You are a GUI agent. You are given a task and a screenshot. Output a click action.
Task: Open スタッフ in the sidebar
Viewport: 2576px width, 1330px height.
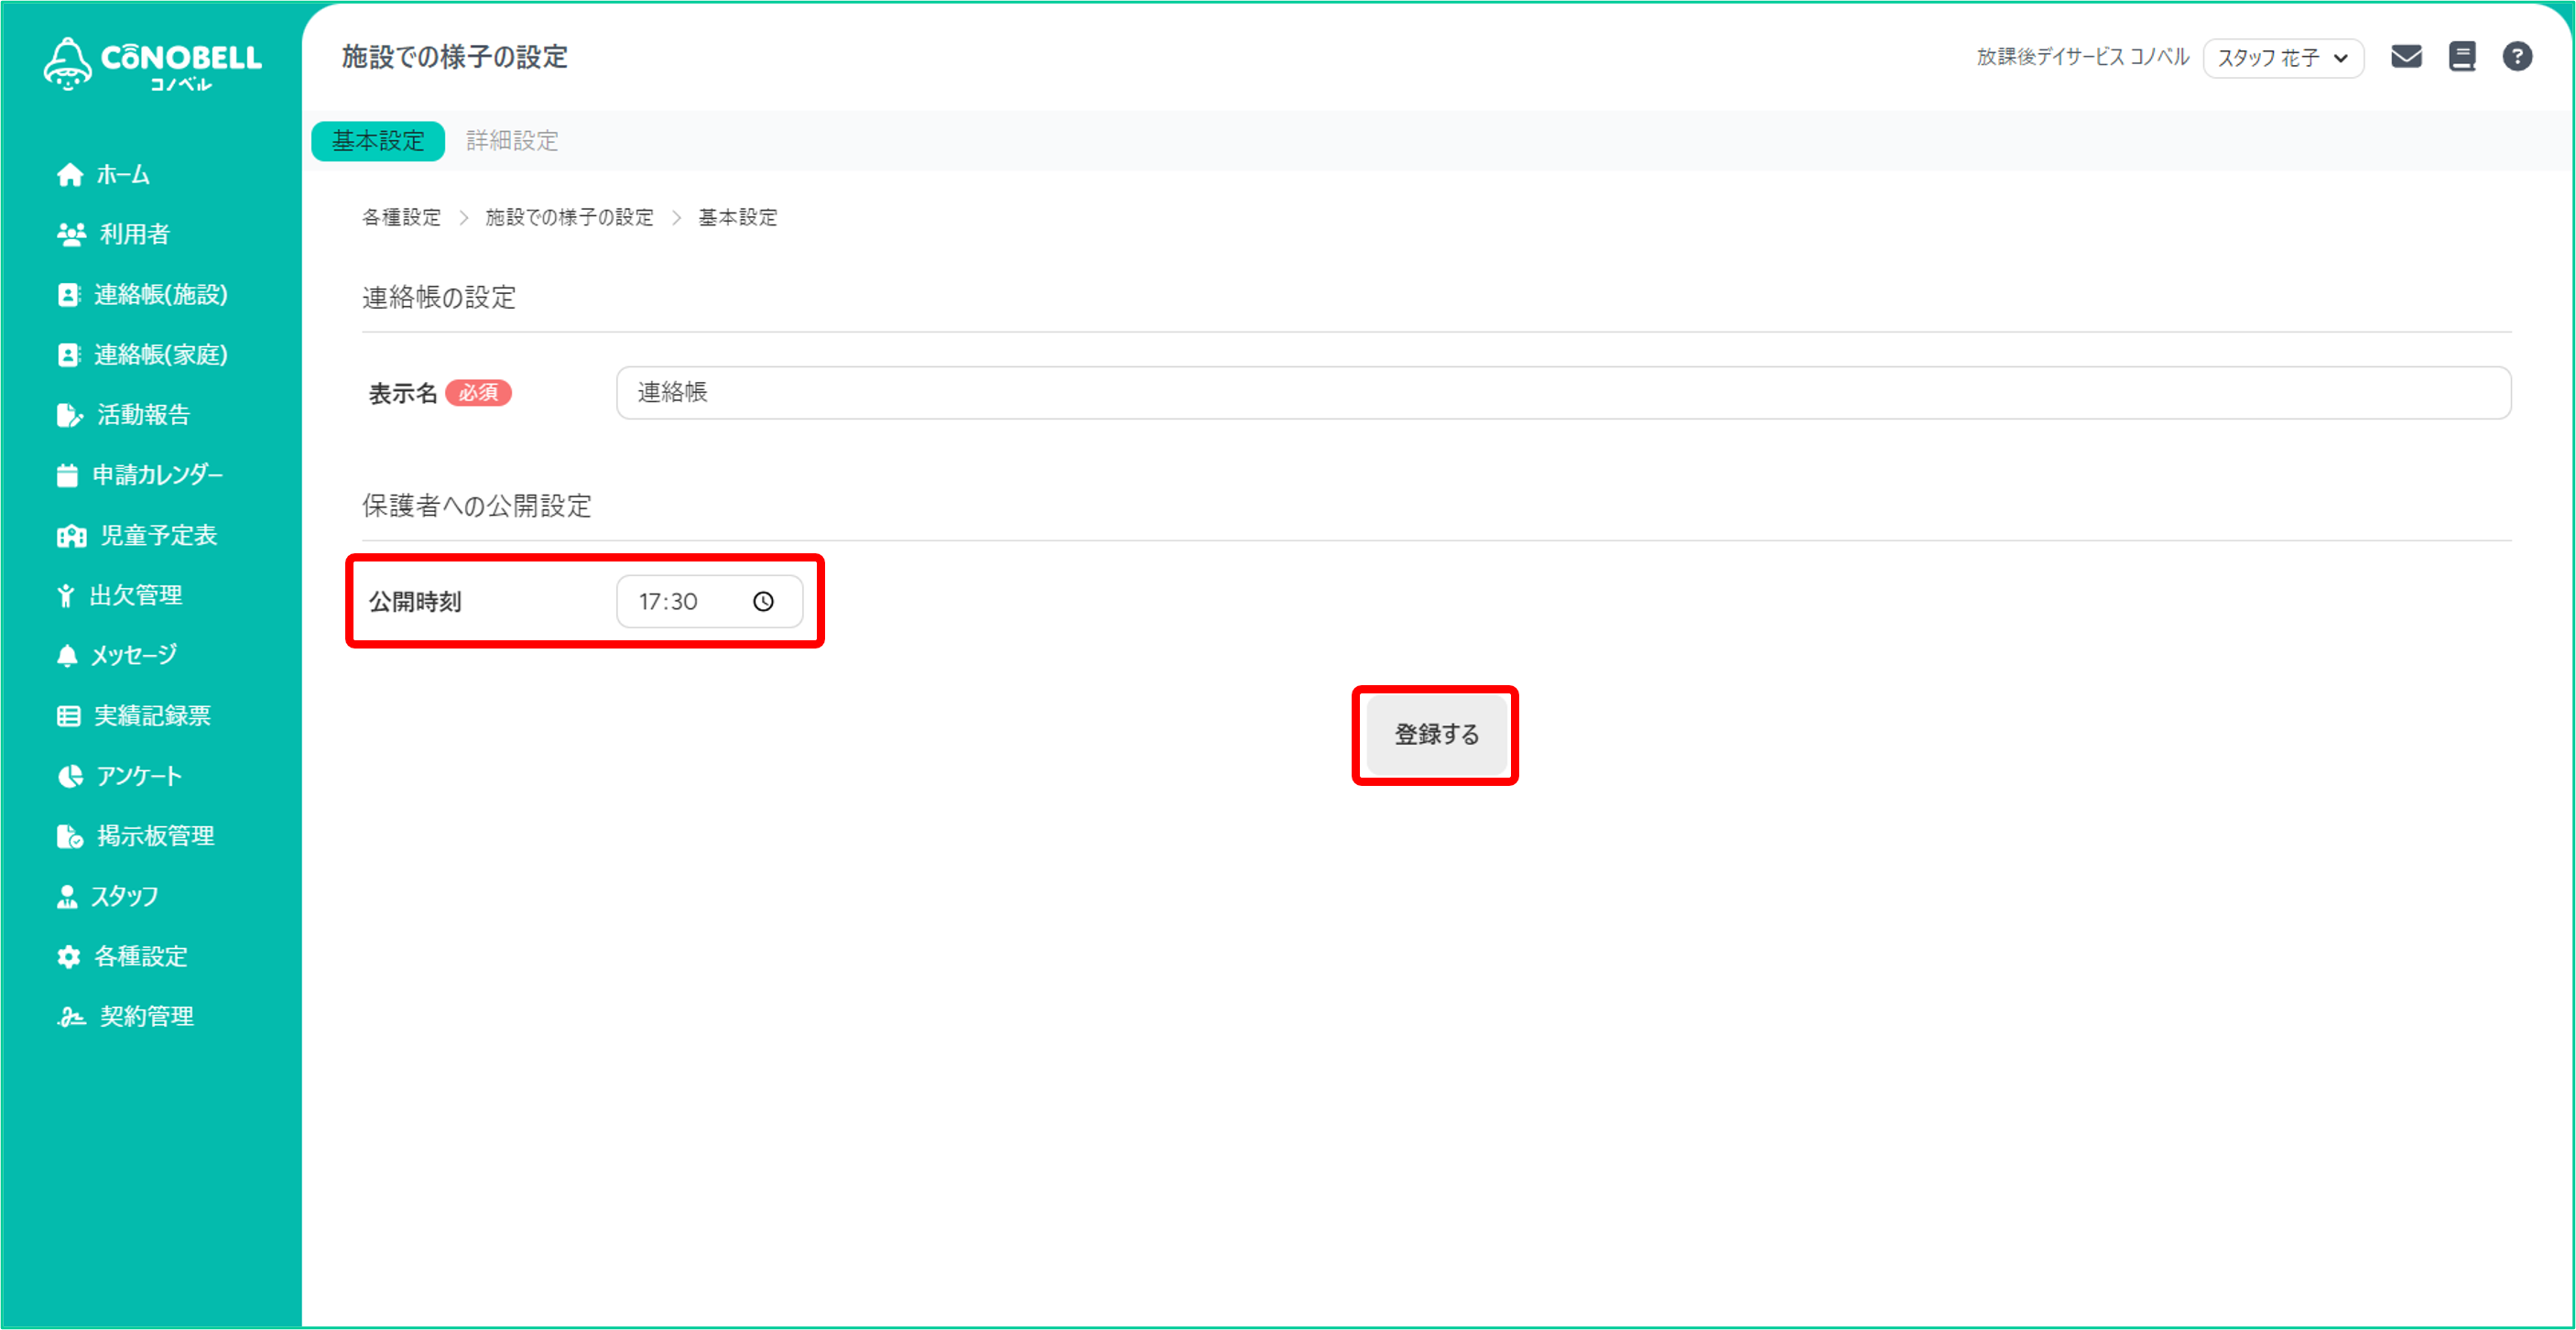coord(124,897)
